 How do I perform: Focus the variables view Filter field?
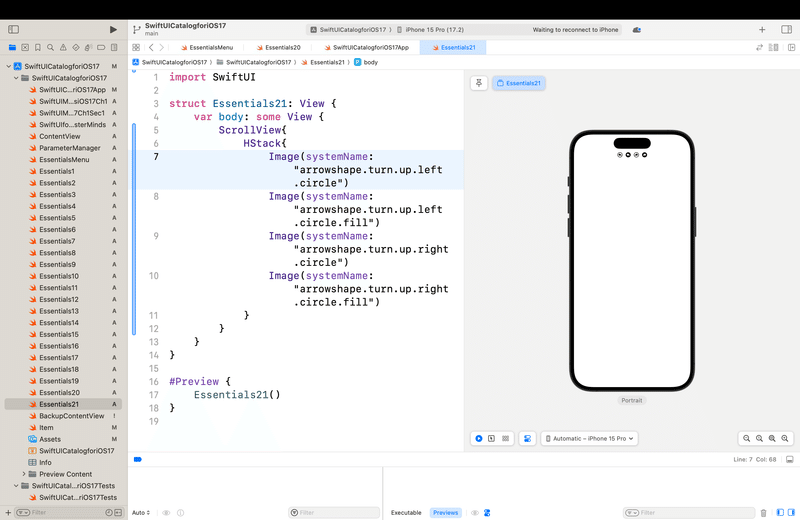[334, 512]
